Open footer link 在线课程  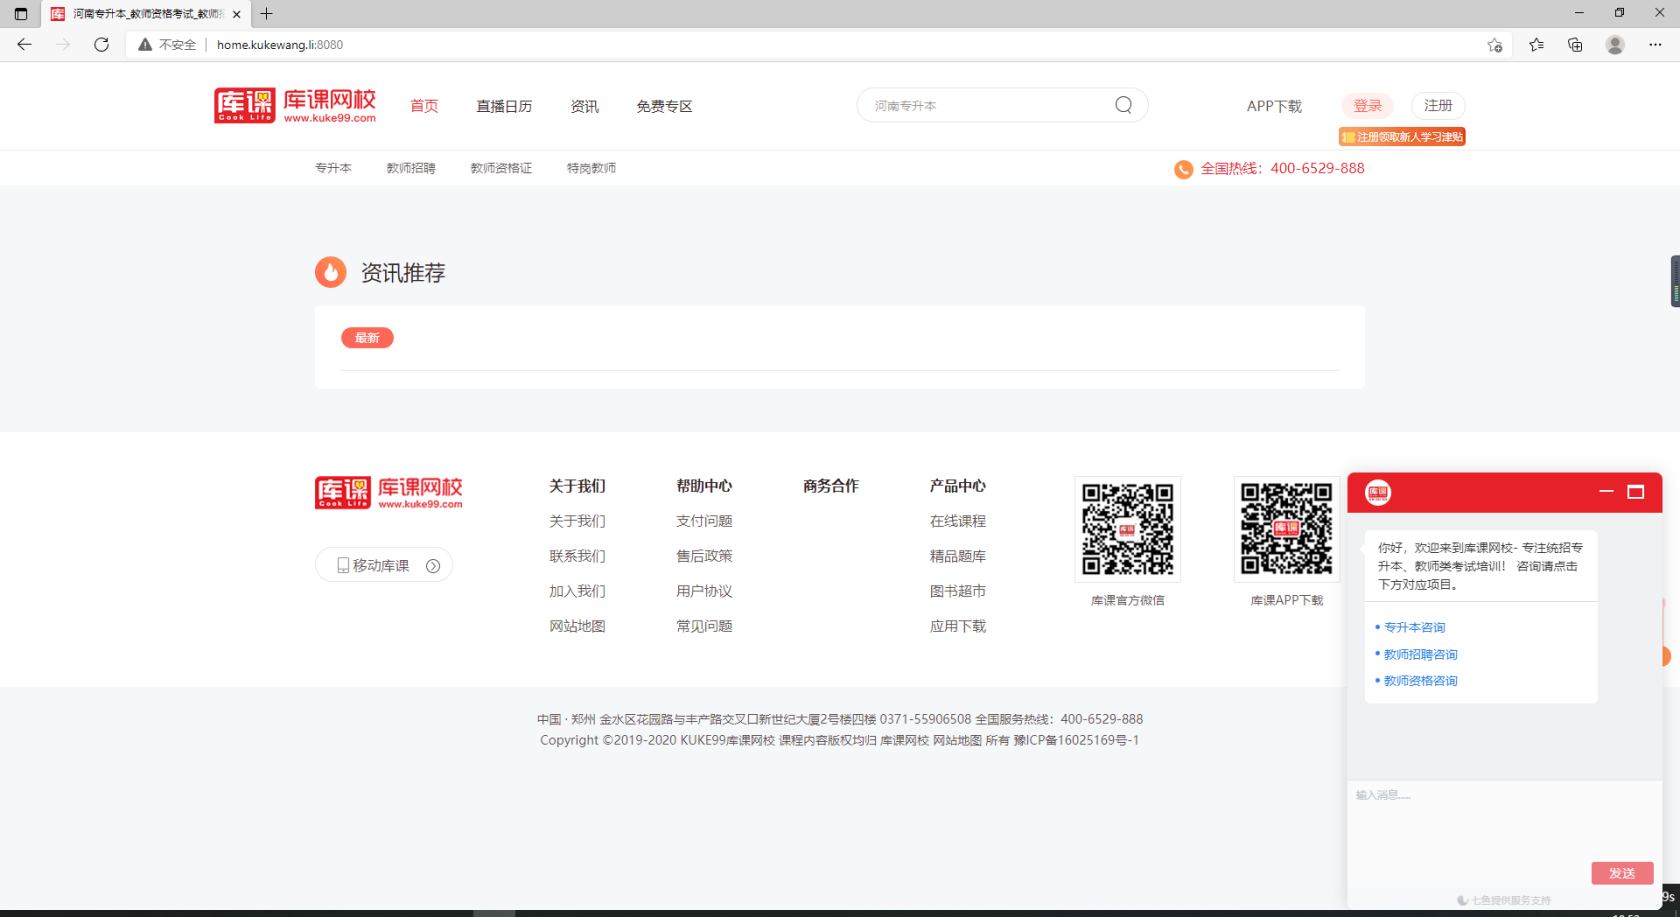click(x=958, y=521)
